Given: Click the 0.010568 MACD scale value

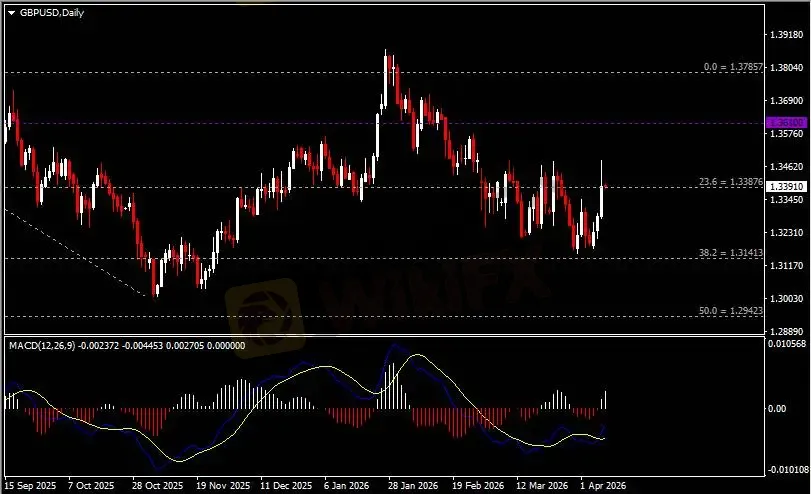Looking at the screenshot, I should pos(786,344).
